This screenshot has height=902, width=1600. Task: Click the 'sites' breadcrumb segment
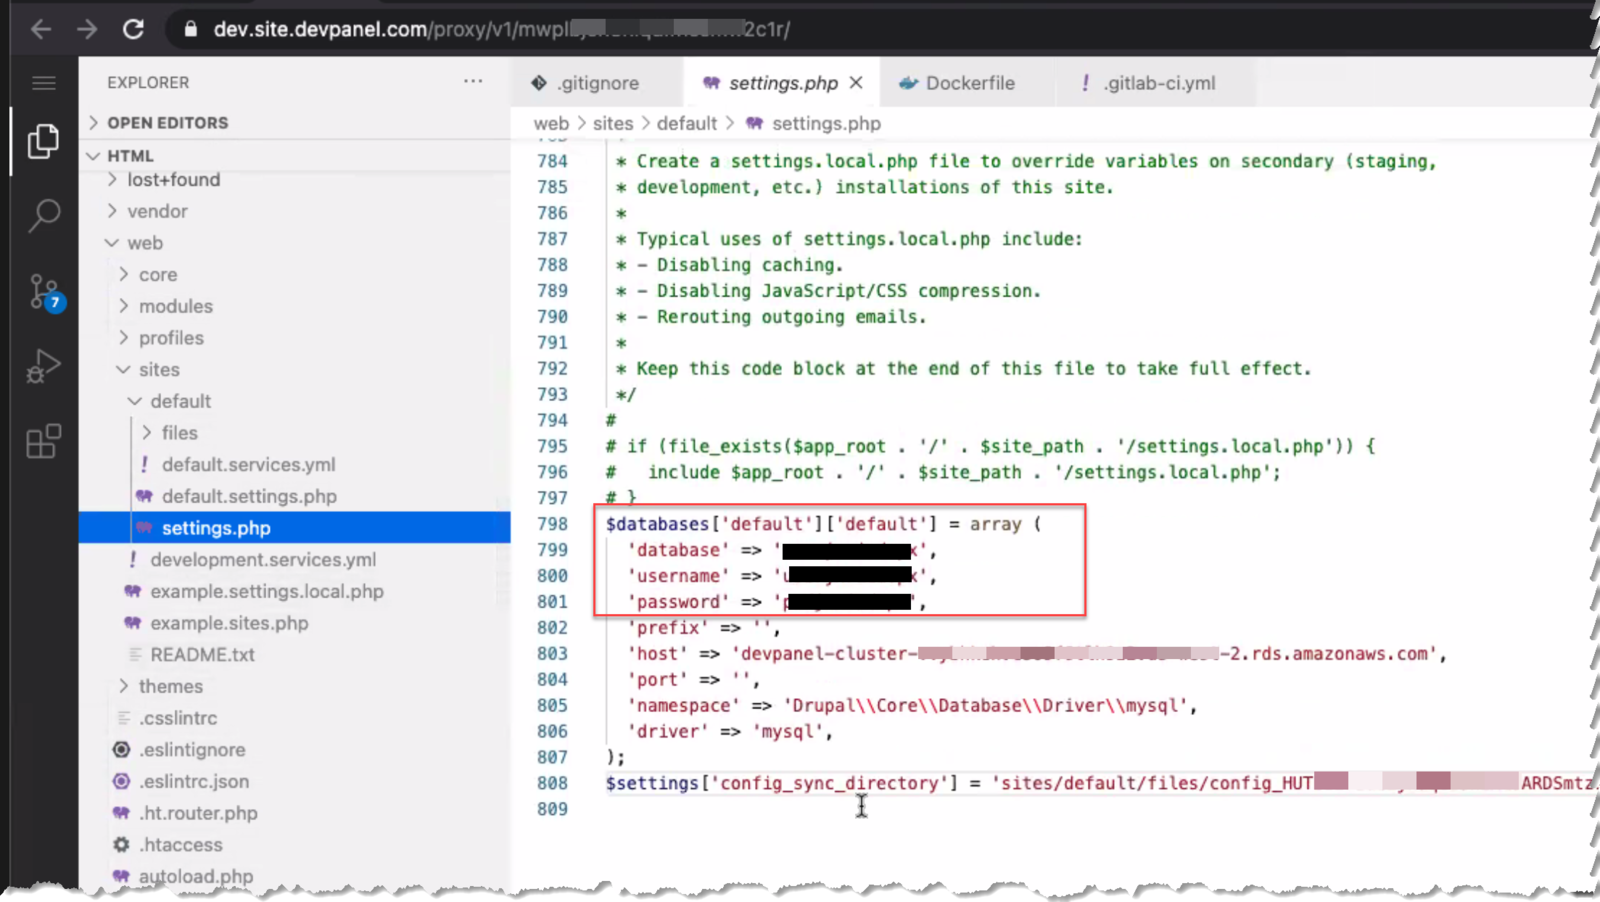612,123
